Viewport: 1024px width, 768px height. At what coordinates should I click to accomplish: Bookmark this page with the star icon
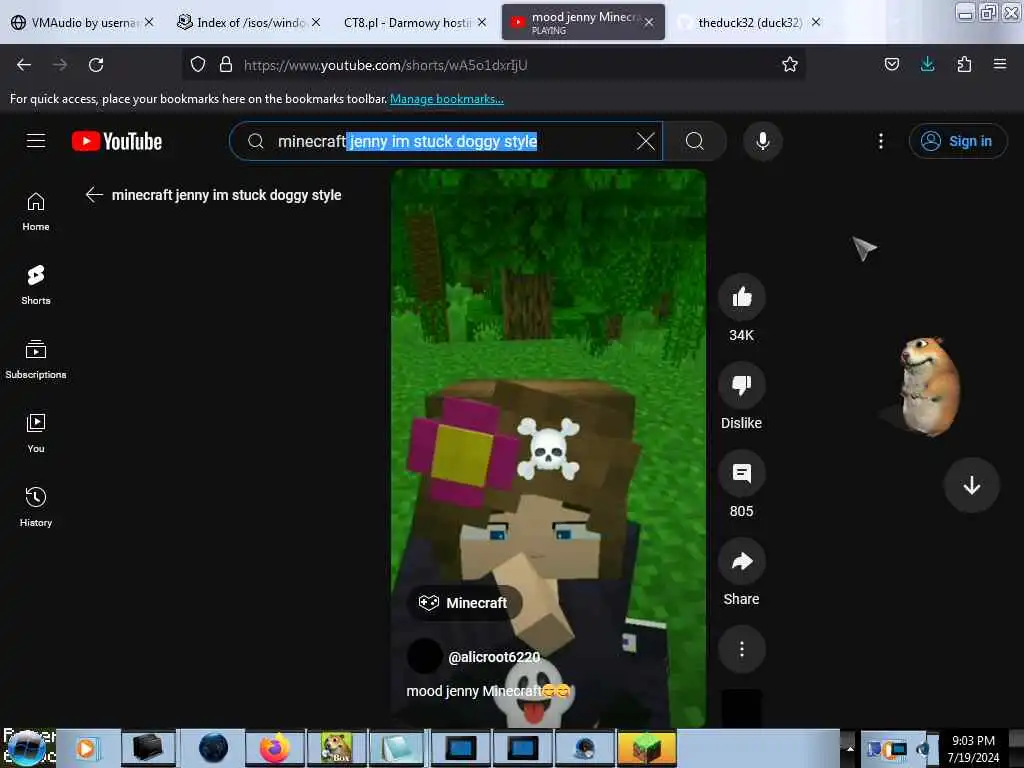790,64
